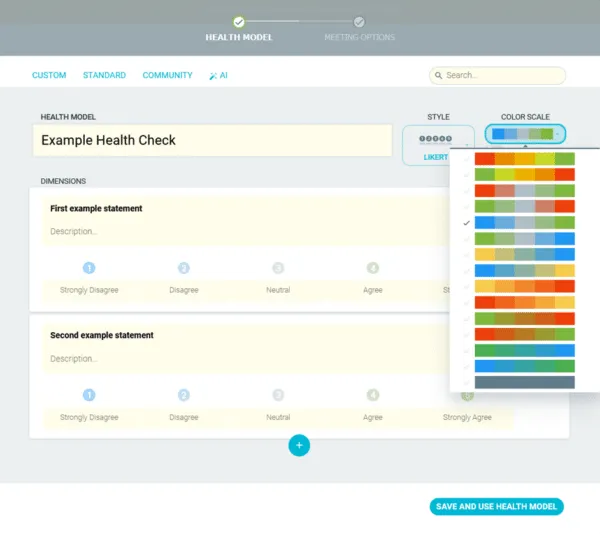Open the Color Scale dropdown
This screenshot has width=600, height=534.
click(x=525, y=134)
